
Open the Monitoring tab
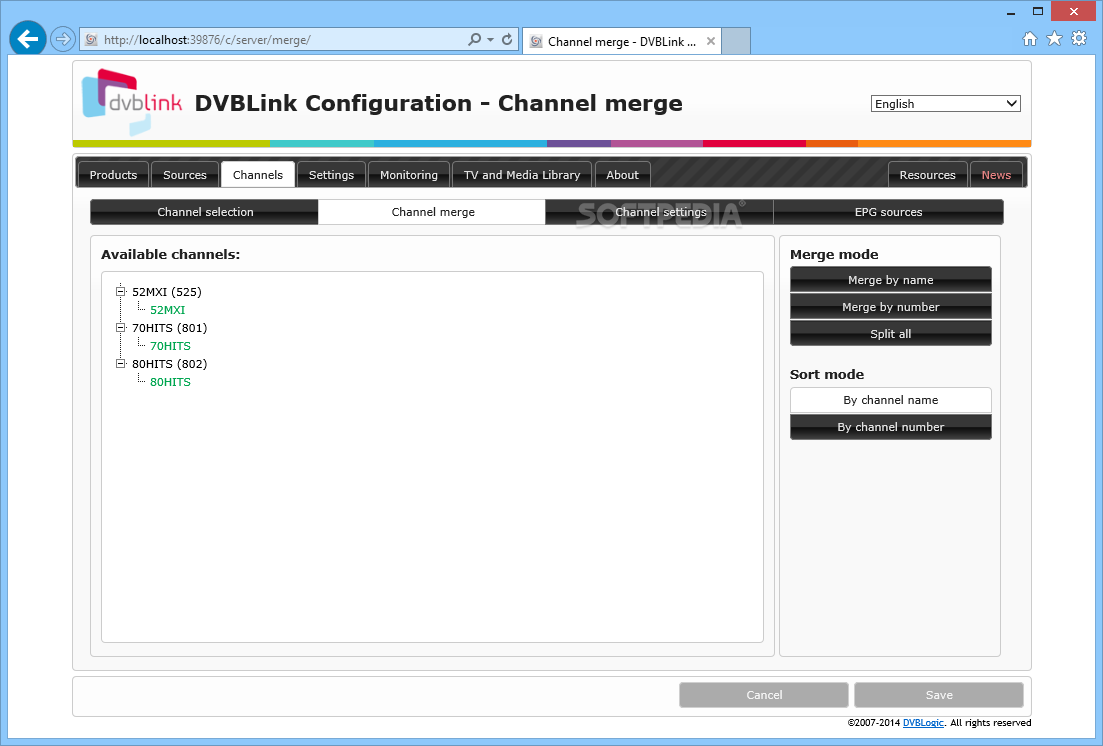(x=409, y=175)
